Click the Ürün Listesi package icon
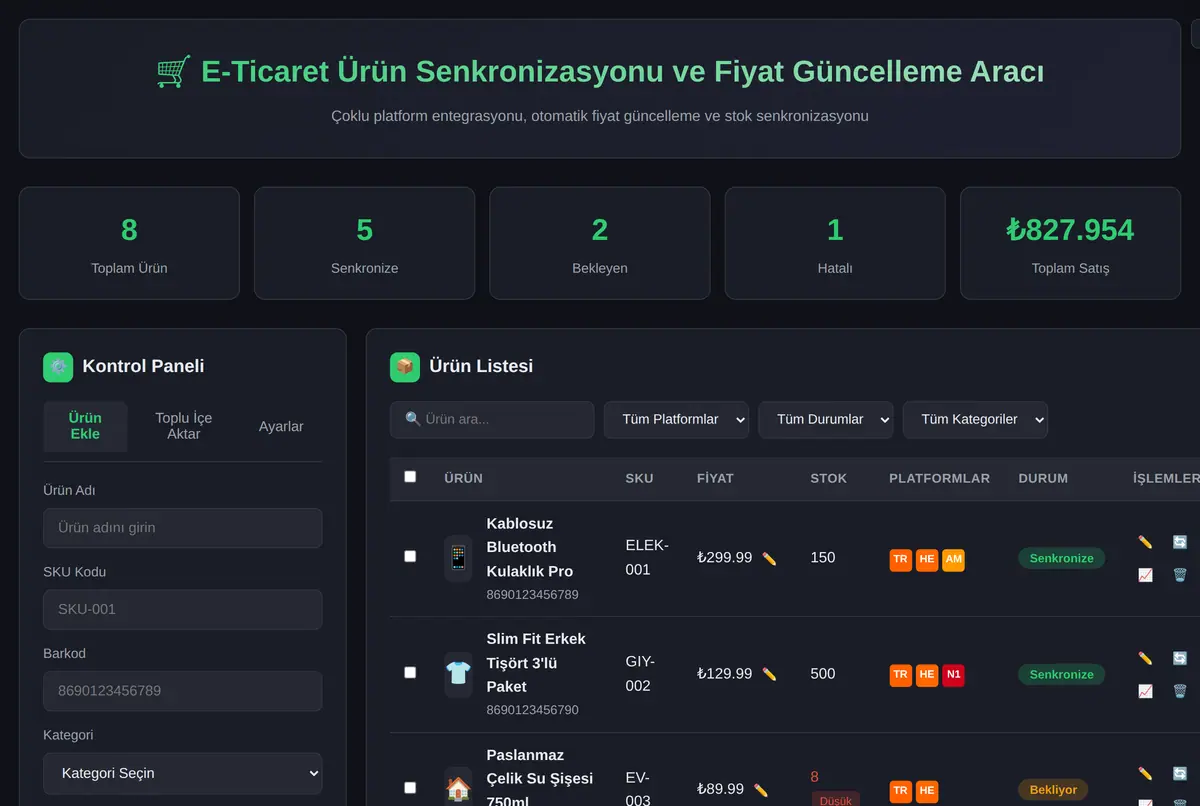 pos(405,367)
